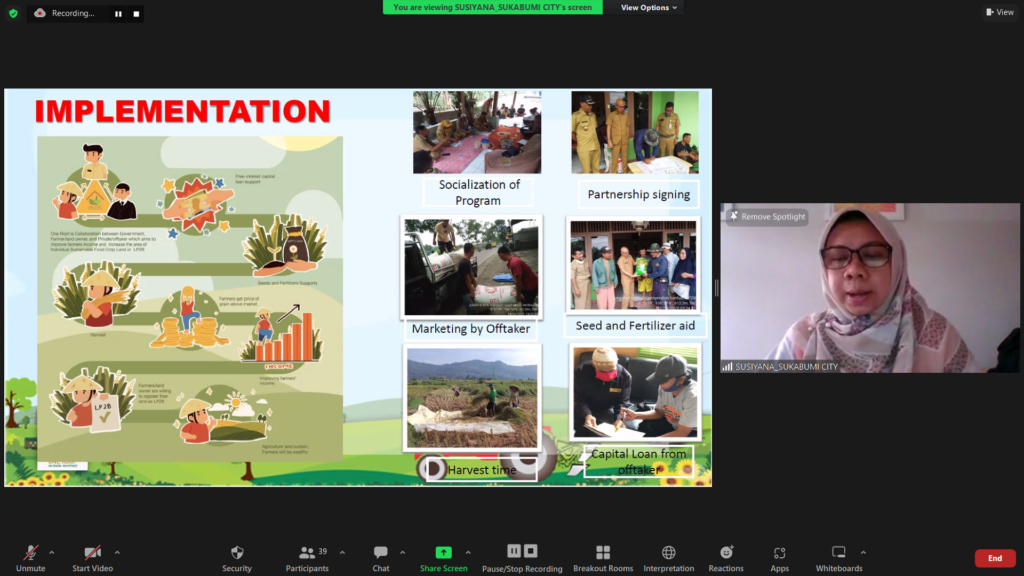The height and width of the screenshot is (576, 1024).
Task: Click the green Share Screen icon
Action: (443, 552)
